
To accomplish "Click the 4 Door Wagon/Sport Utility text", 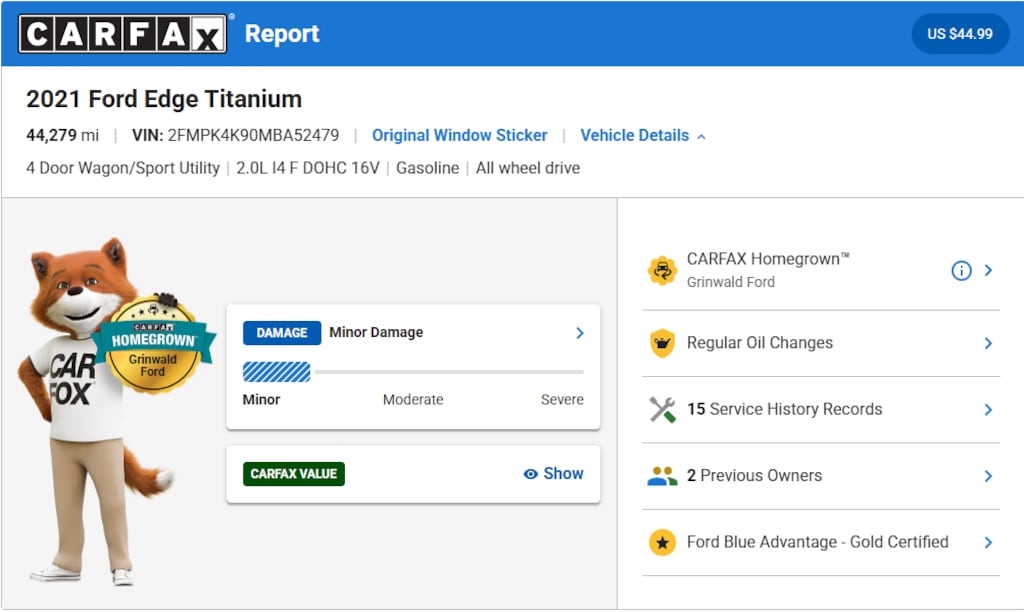I will [123, 168].
